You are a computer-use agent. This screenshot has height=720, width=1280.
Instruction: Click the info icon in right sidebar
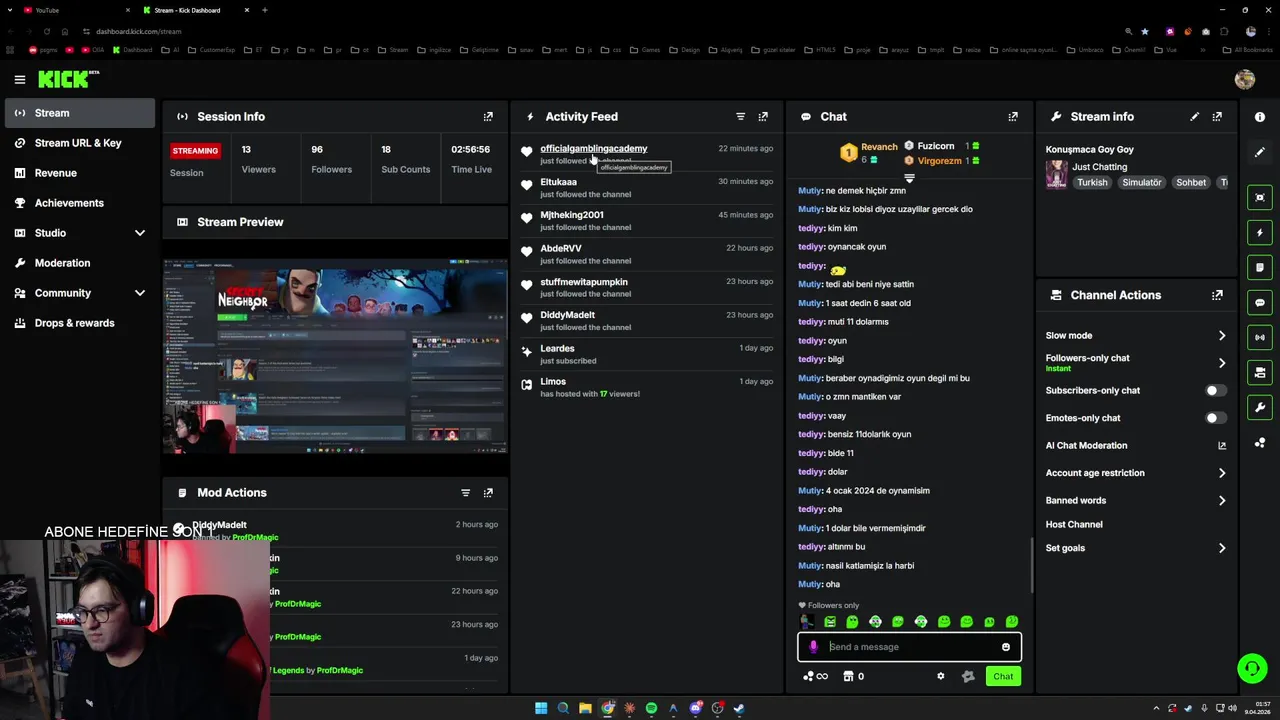click(1260, 117)
